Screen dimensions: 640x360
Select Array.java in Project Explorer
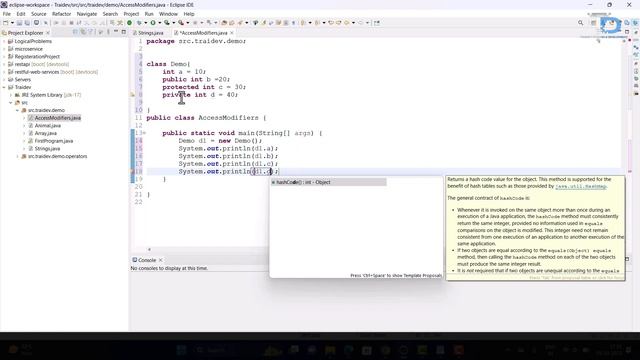(x=46, y=133)
